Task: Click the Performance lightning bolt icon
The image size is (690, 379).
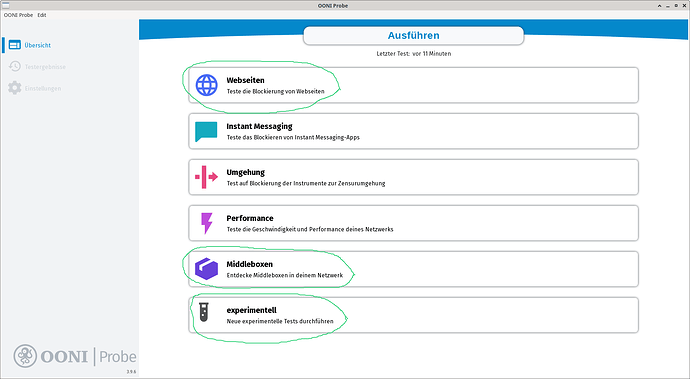Action: point(206,223)
